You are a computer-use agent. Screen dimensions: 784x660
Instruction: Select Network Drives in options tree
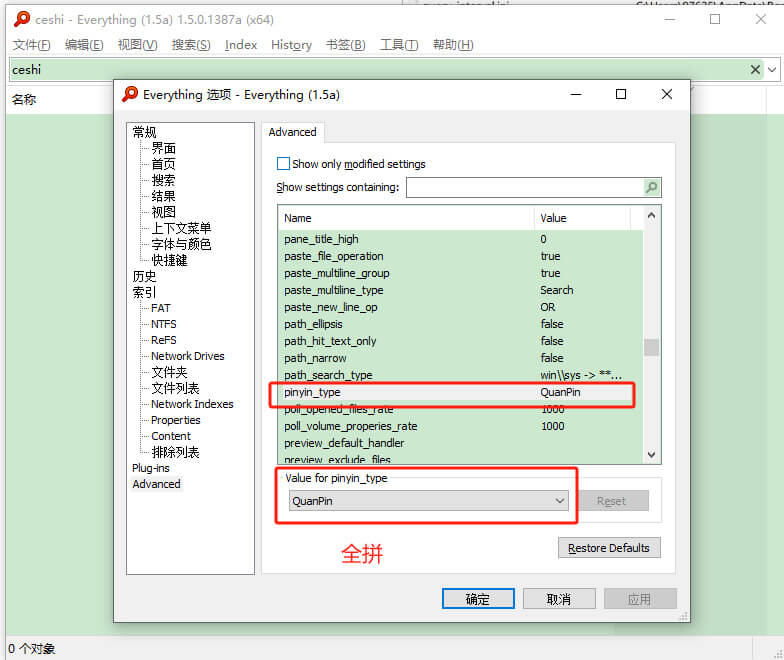pos(188,356)
